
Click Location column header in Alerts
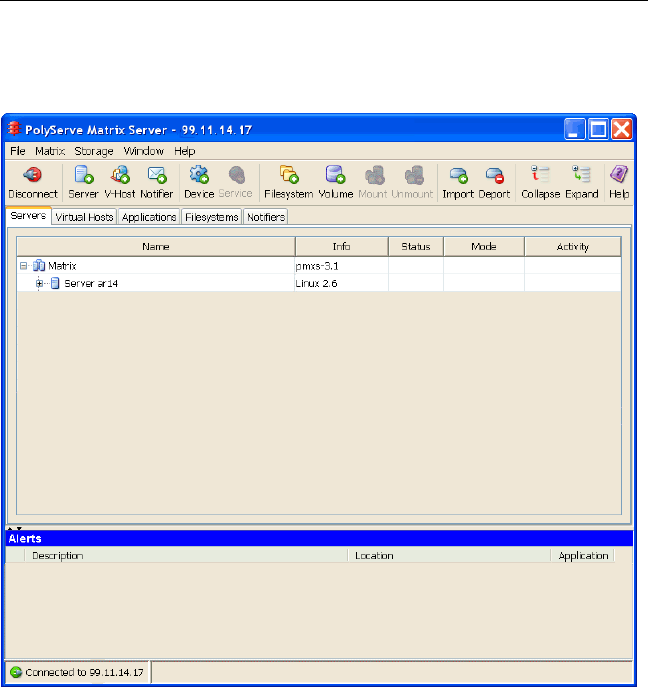(449, 556)
